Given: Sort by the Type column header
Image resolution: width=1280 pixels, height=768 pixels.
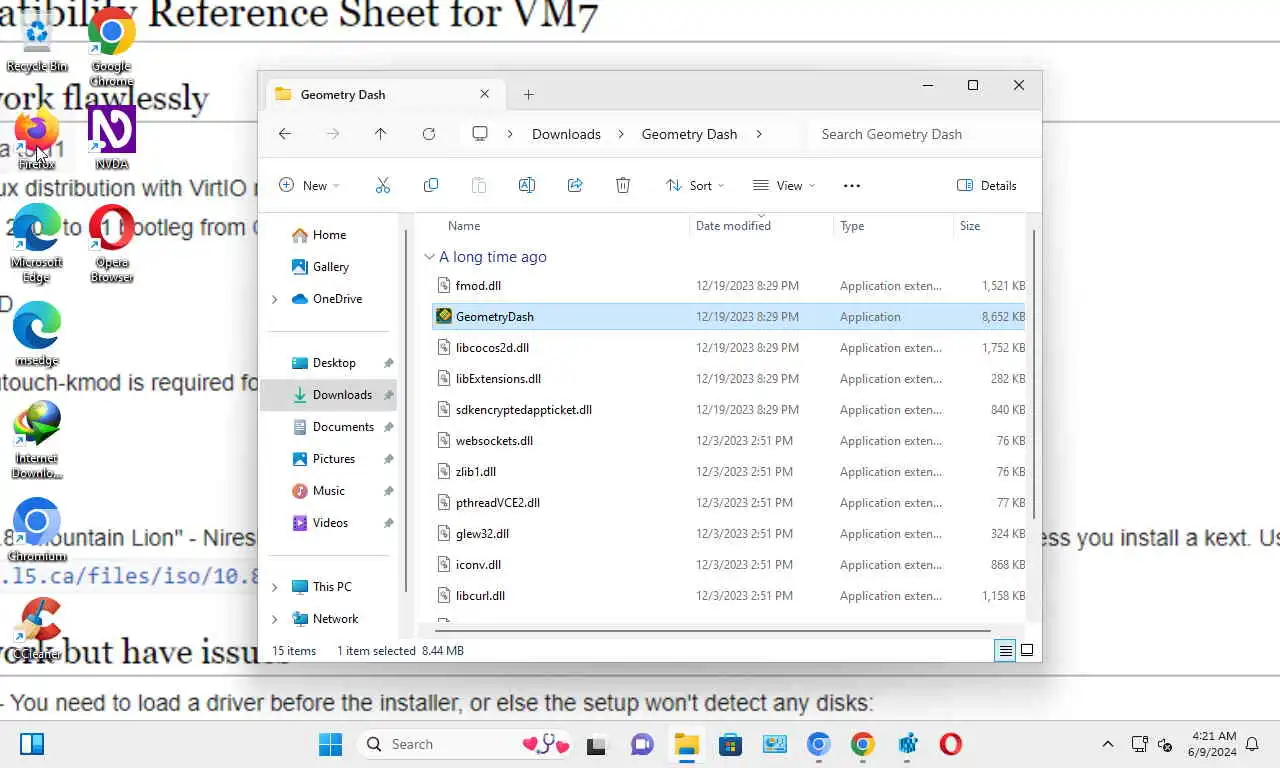Looking at the screenshot, I should click(x=892, y=226).
